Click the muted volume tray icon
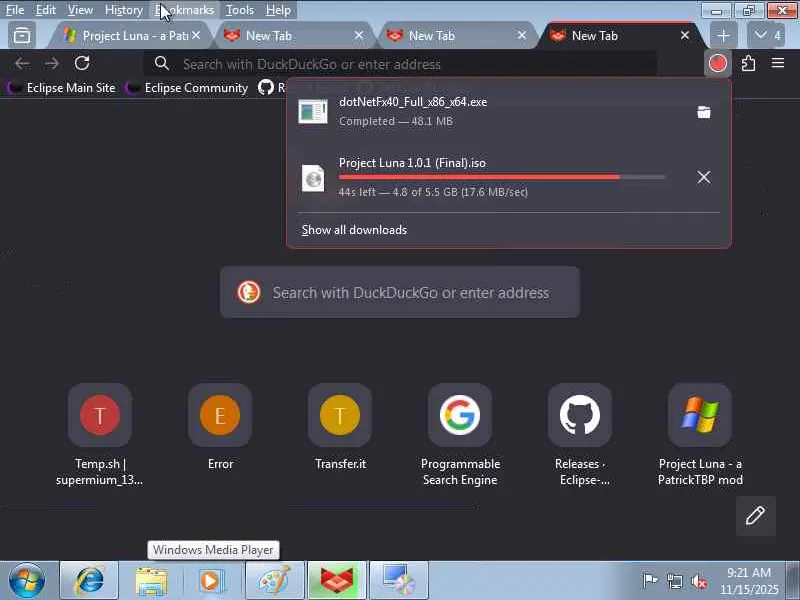 coord(698,581)
